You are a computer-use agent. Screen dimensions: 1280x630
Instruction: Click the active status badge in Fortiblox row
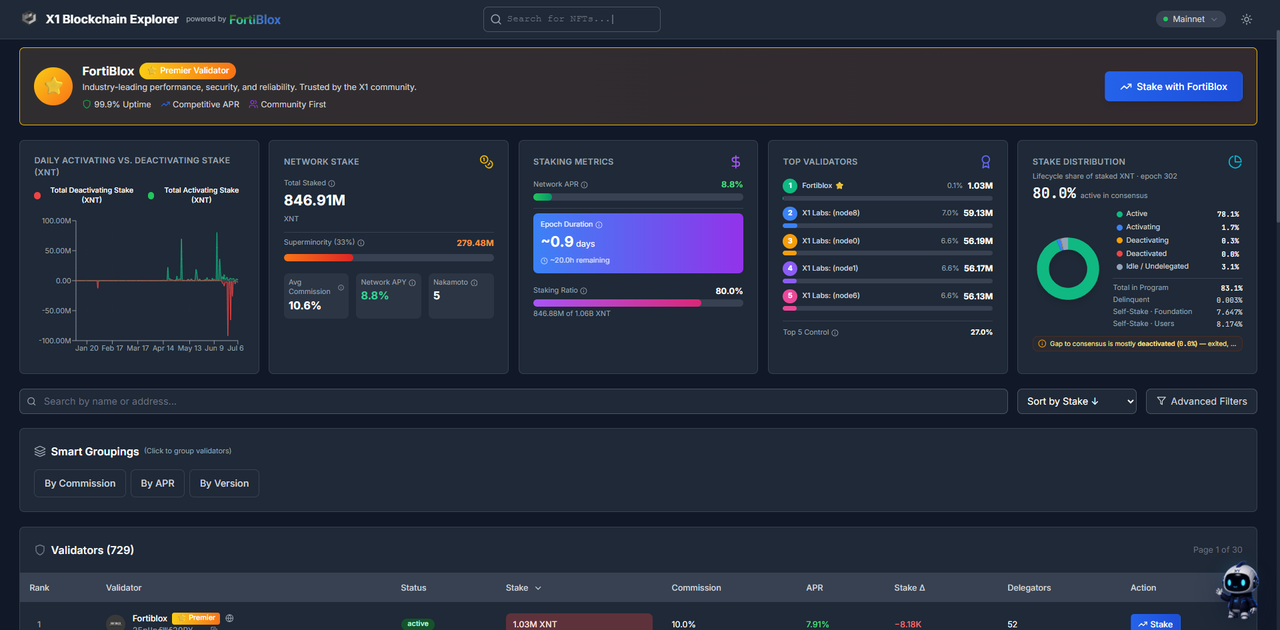click(418, 623)
